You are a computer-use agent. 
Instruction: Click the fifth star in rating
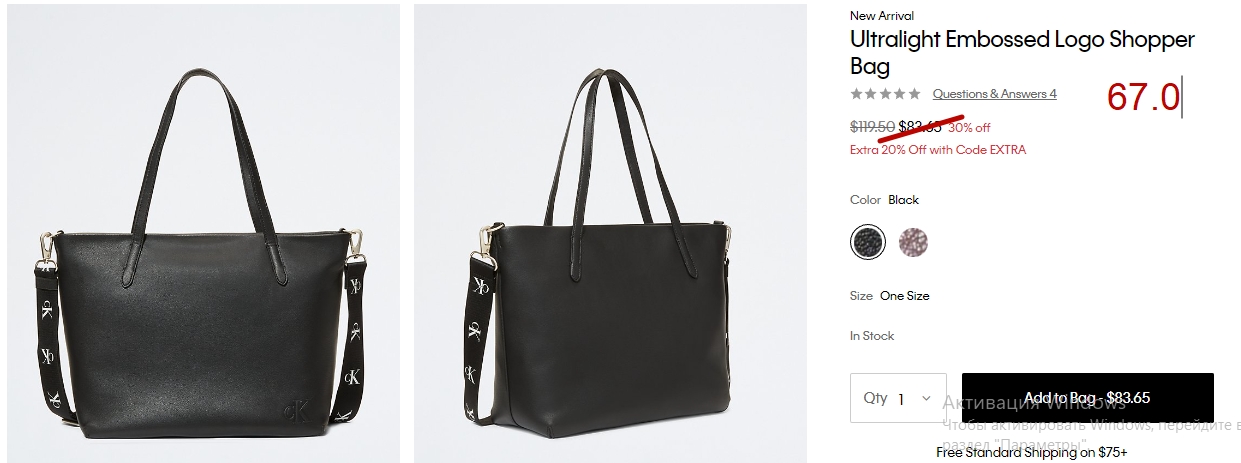tap(914, 94)
